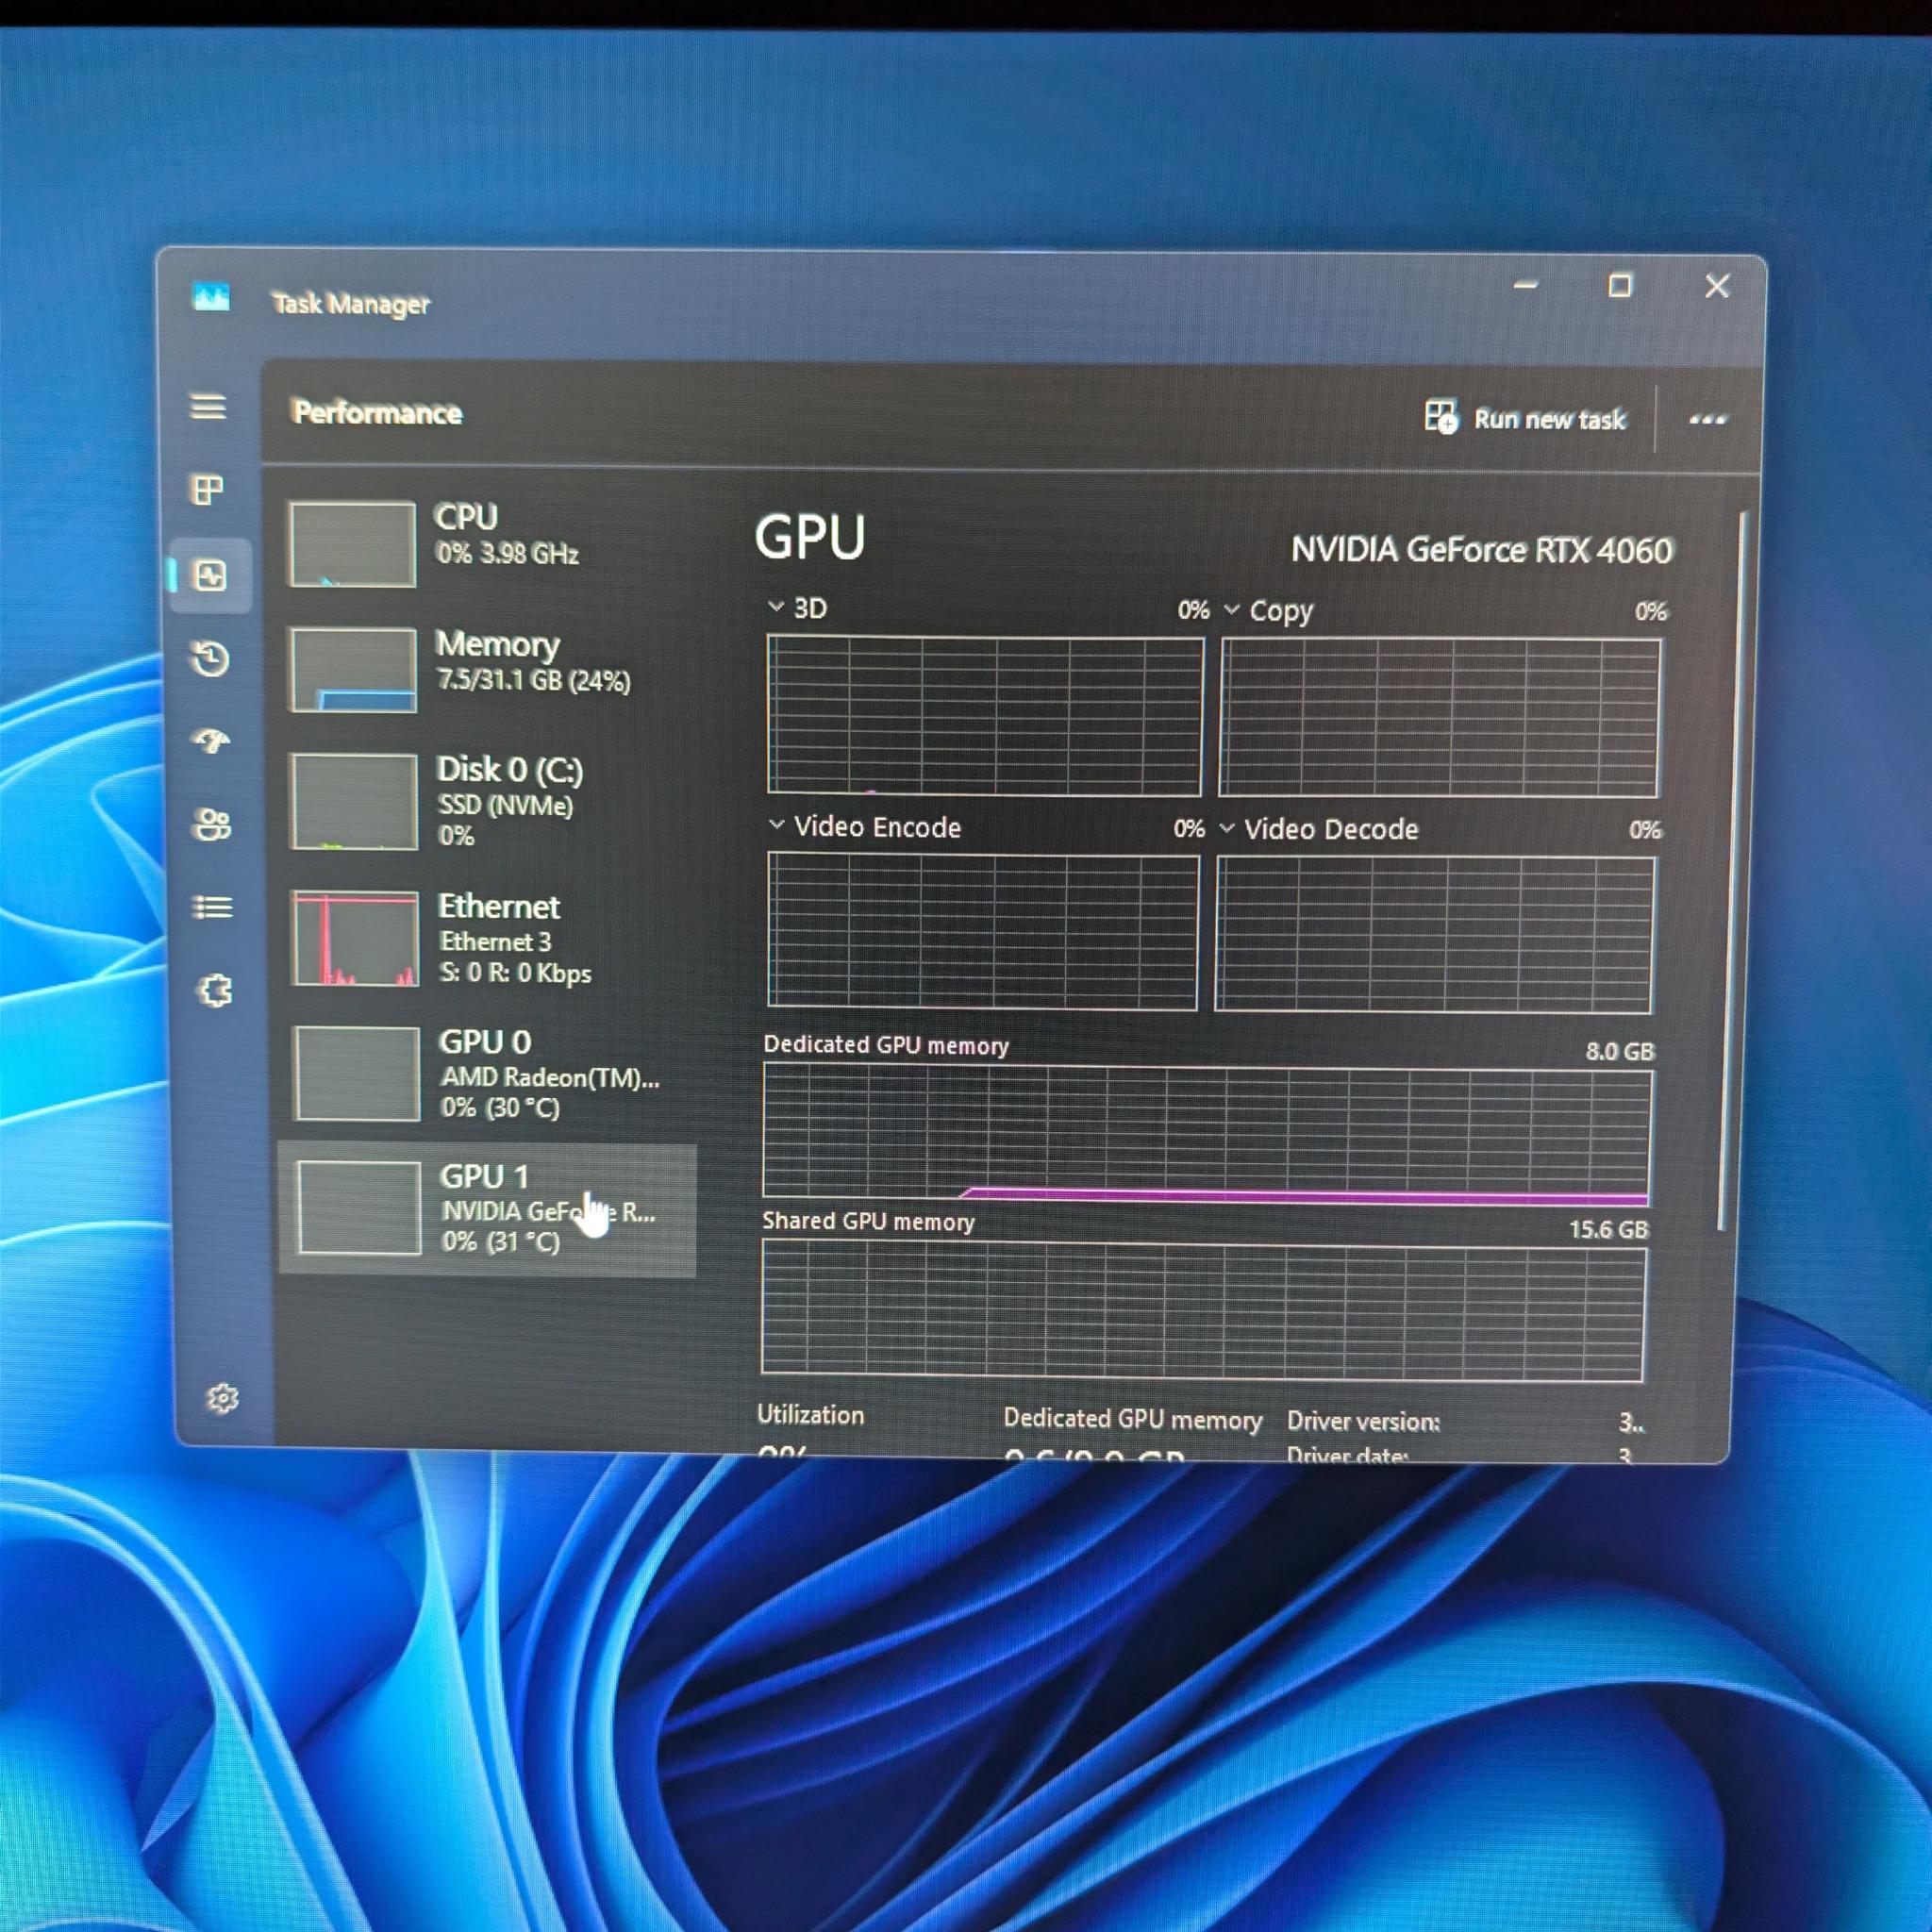Select the Memory performance item

coord(487,669)
